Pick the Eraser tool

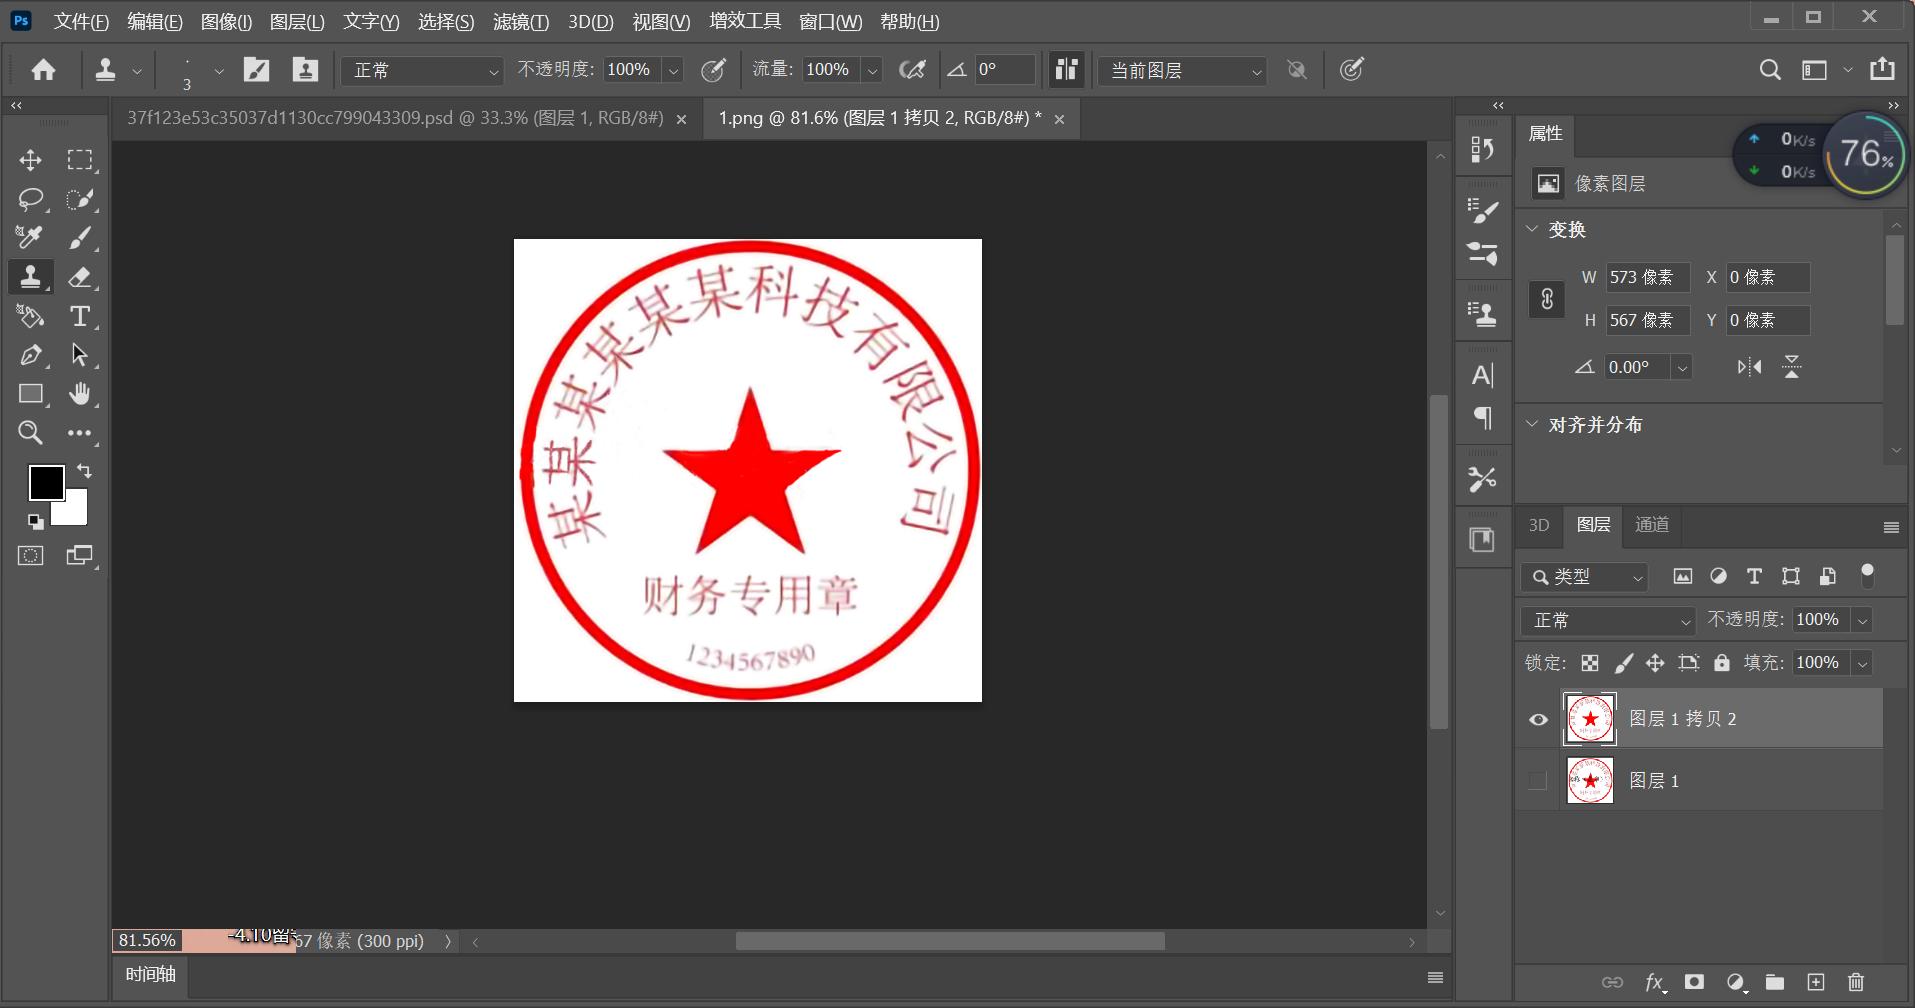tap(81, 276)
